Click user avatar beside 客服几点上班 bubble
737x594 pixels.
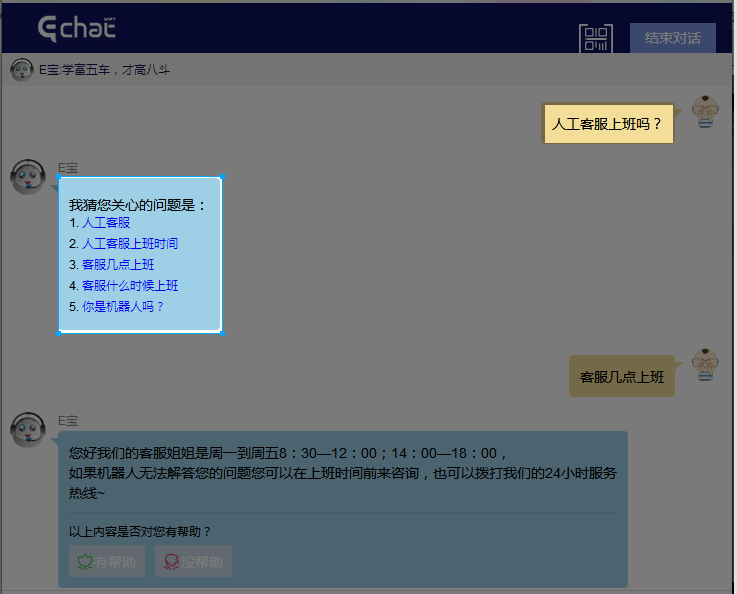tap(705, 365)
